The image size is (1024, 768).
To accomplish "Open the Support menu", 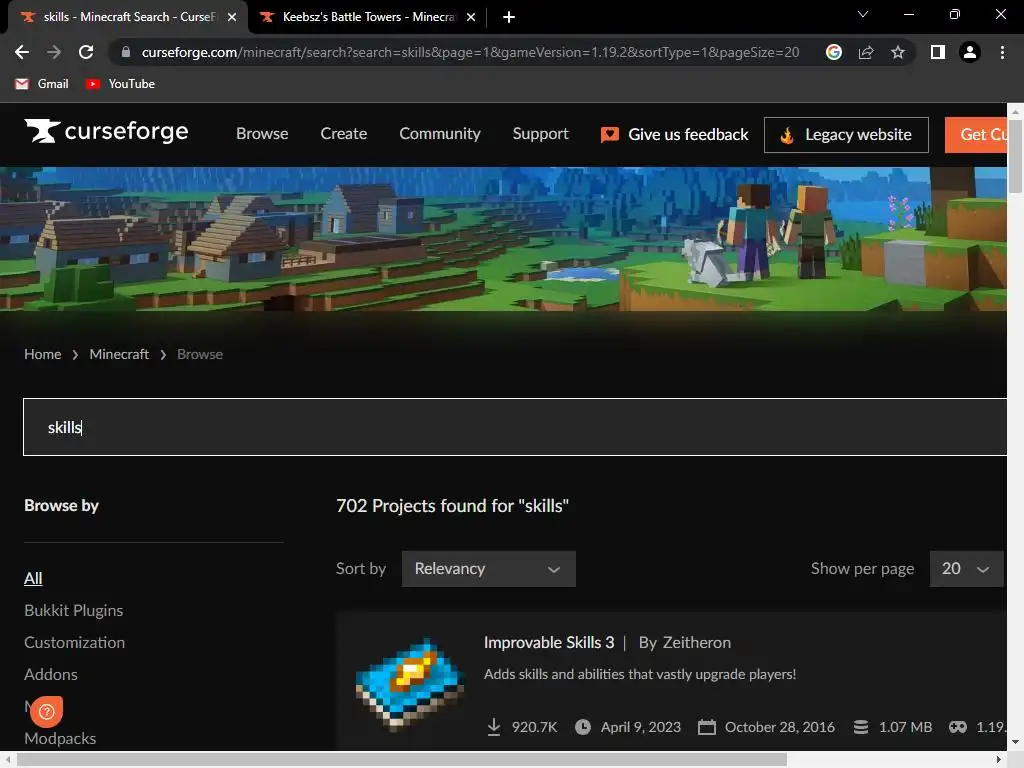I will tap(540, 134).
